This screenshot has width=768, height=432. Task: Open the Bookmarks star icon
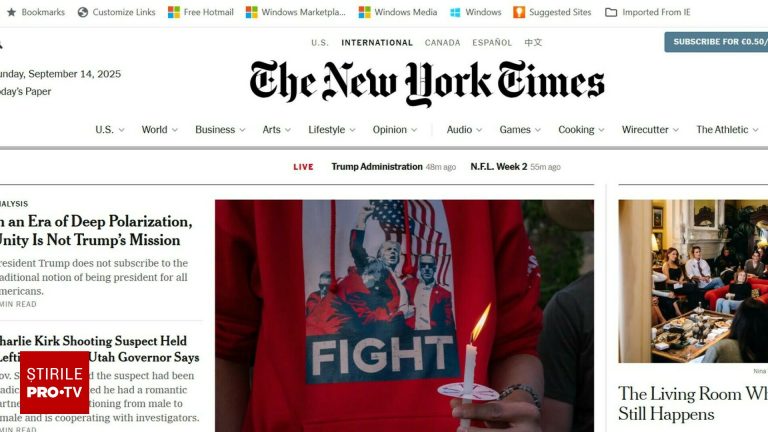tap(11, 12)
